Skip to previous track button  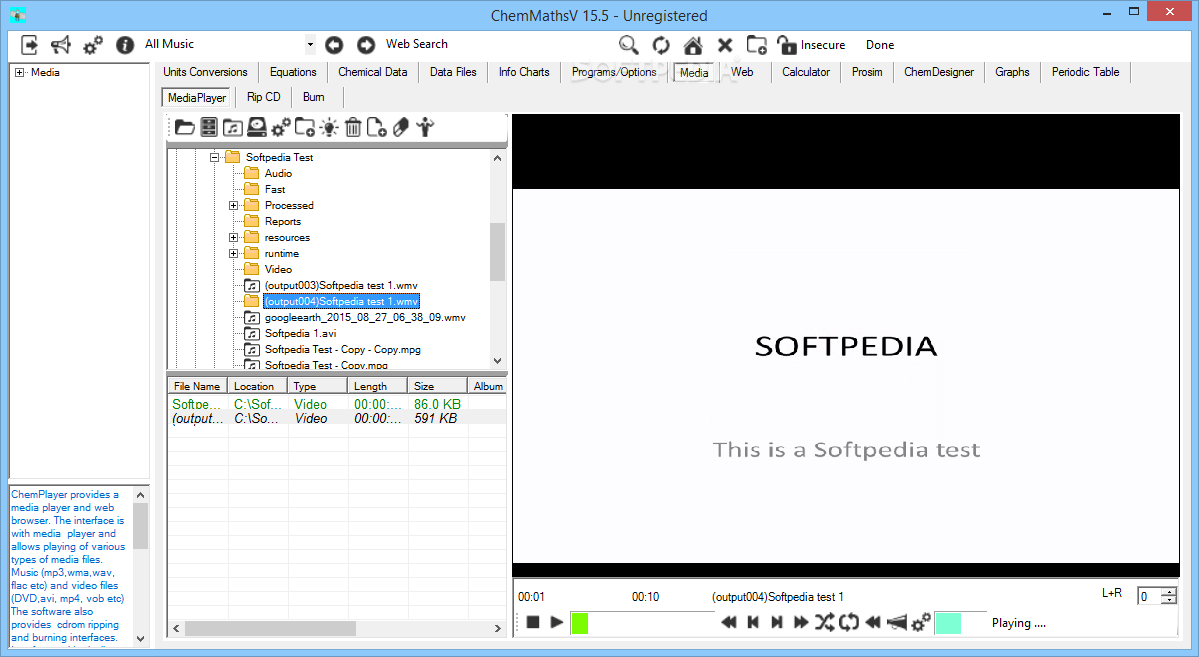pyautogui.click(x=753, y=623)
